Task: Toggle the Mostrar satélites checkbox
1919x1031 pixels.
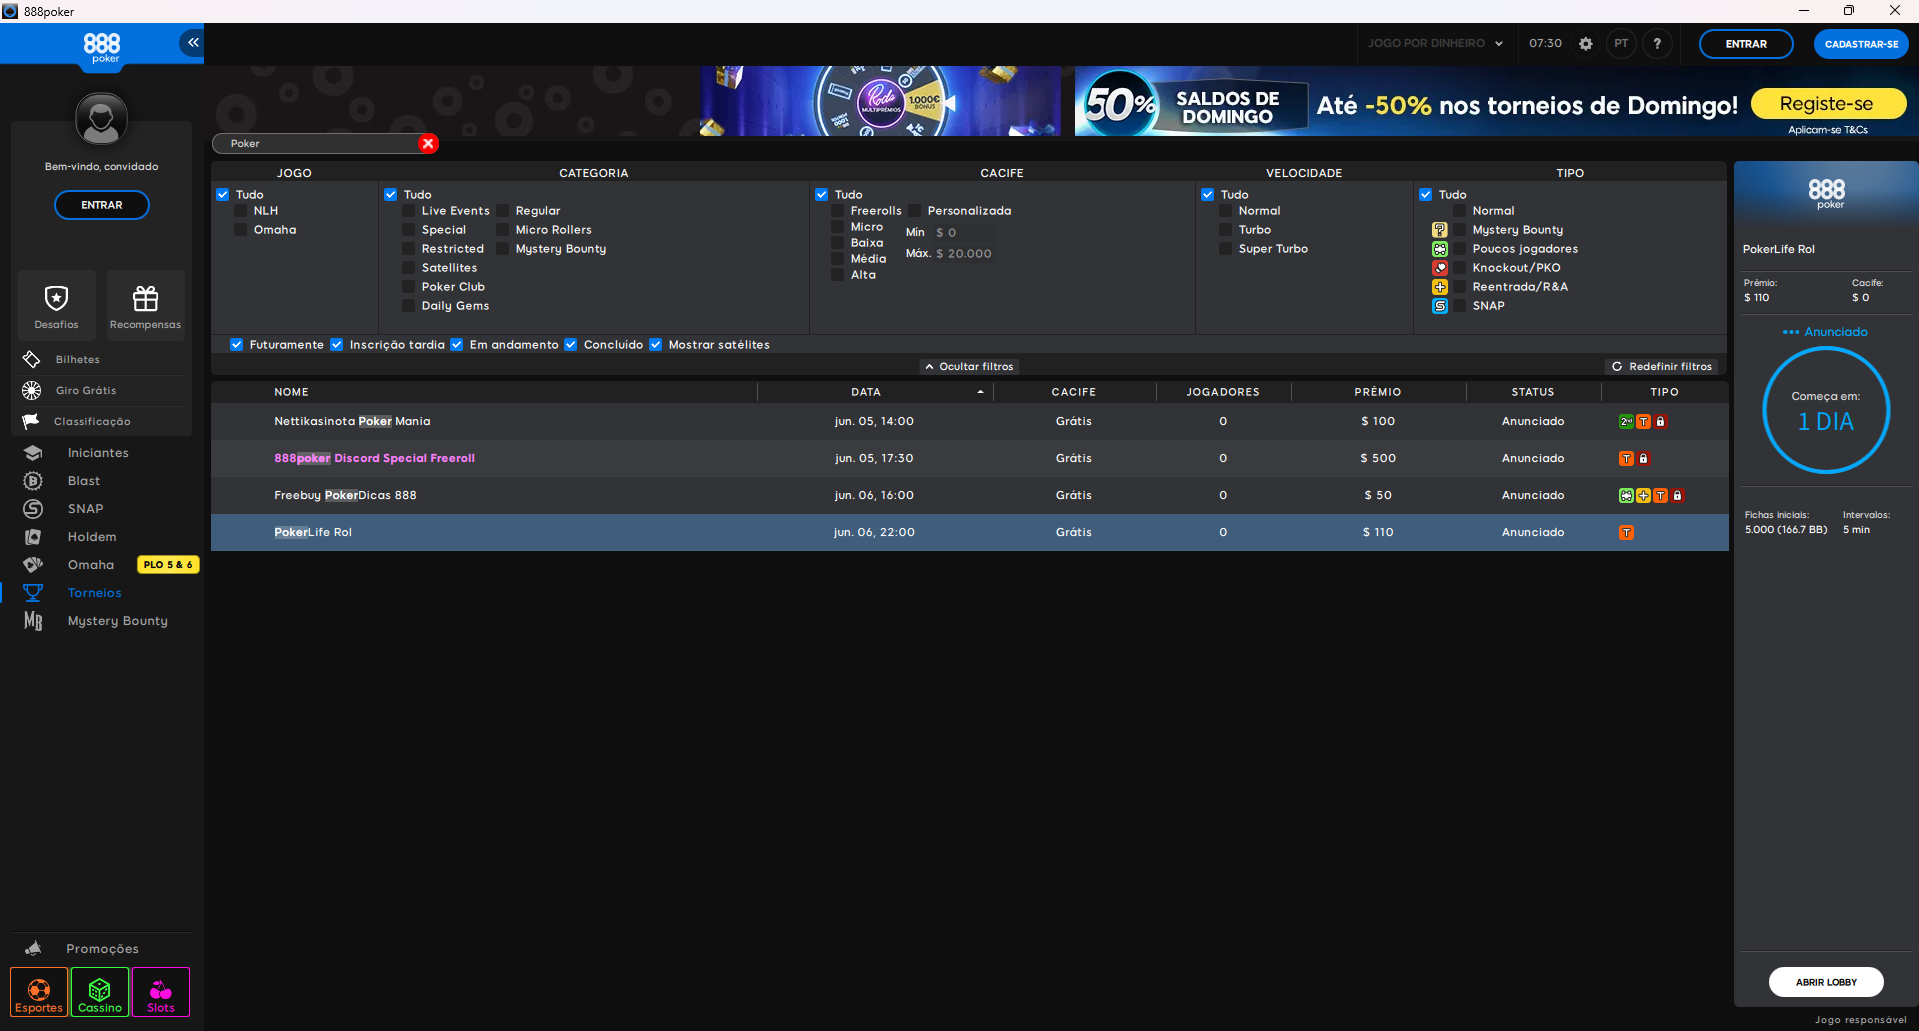Action: click(656, 345)
